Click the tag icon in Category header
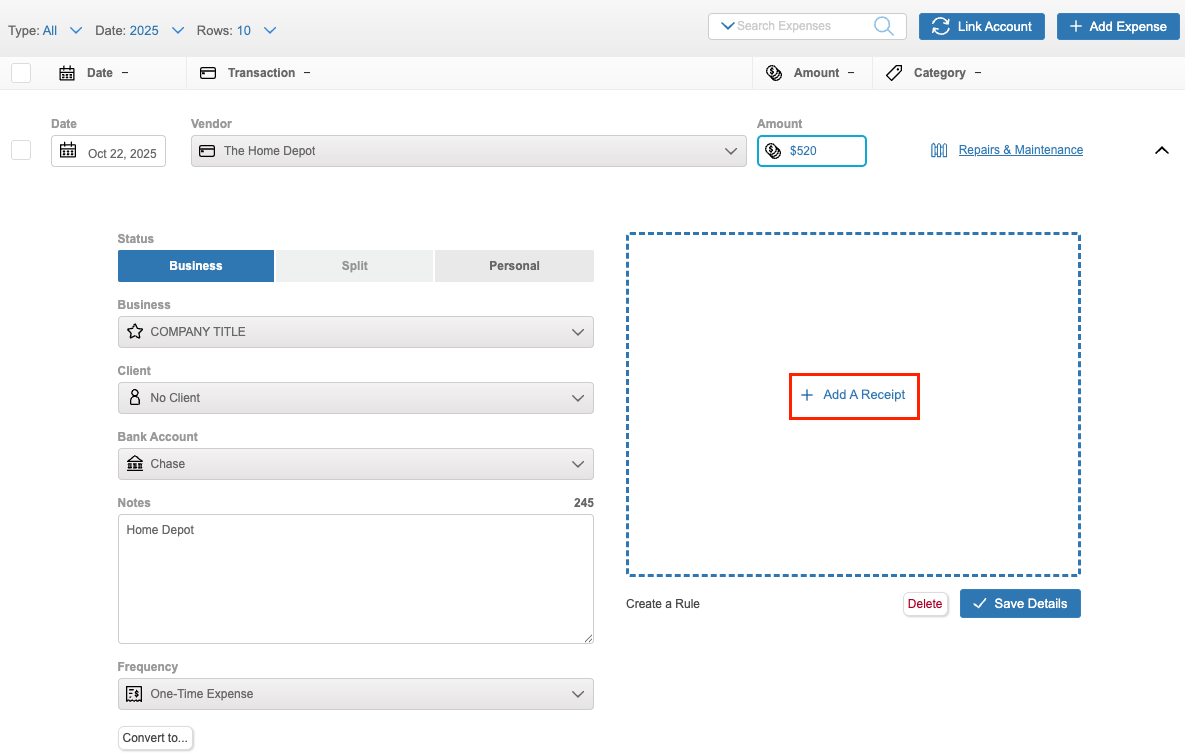This screenshot has width=1185, height=753. 894,73
